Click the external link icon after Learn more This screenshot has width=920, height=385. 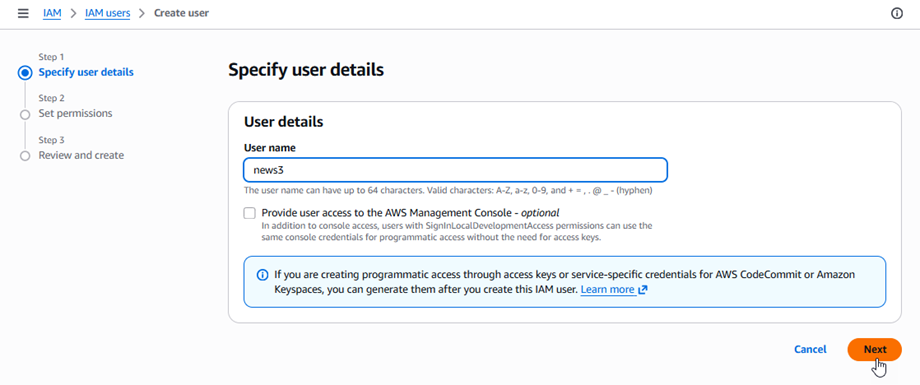tap(642, 290)
